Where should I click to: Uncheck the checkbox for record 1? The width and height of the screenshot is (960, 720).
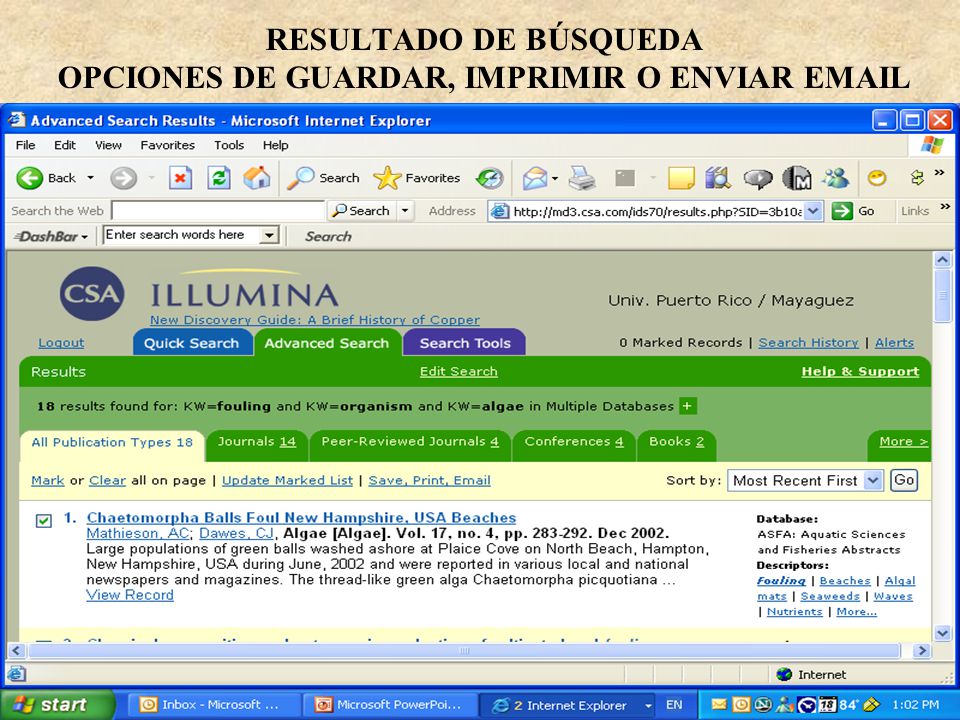[x=43, y=520]
